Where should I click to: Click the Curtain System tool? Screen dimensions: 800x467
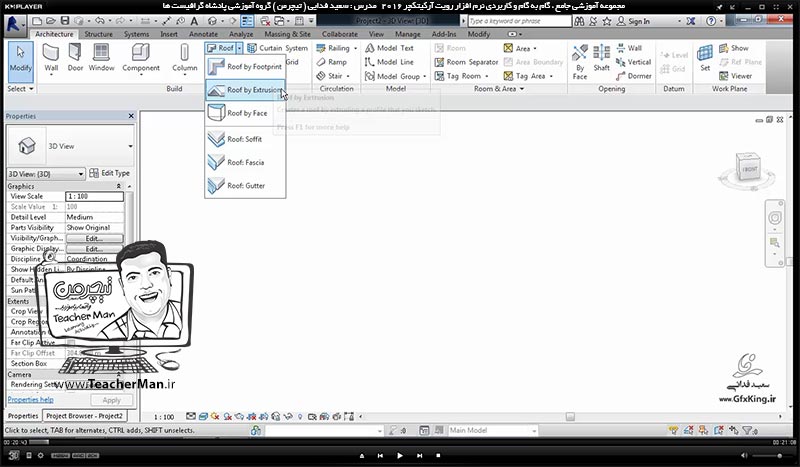coord(278,48)
